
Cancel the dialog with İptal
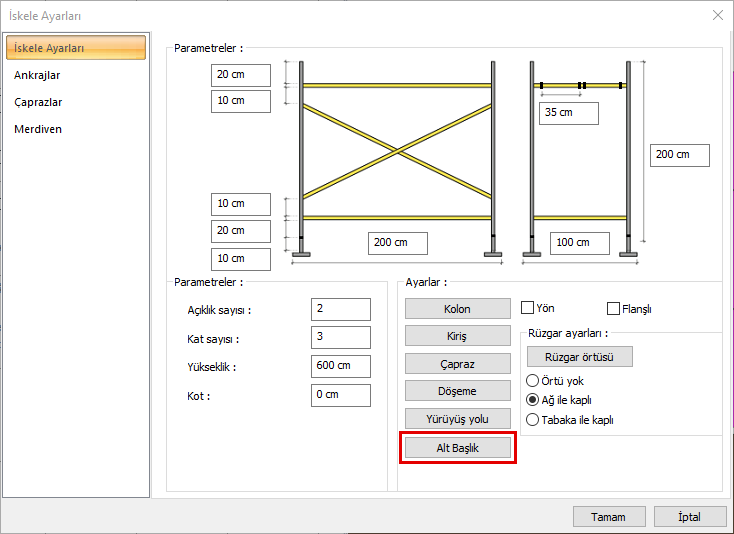click(x=691, y=517)
